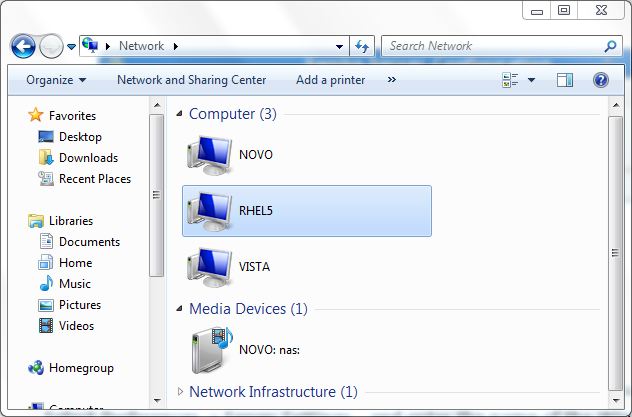Screen dimensions: 632x417
Task: Open address bar previous locations dropdown
Action: pos(339,47)
